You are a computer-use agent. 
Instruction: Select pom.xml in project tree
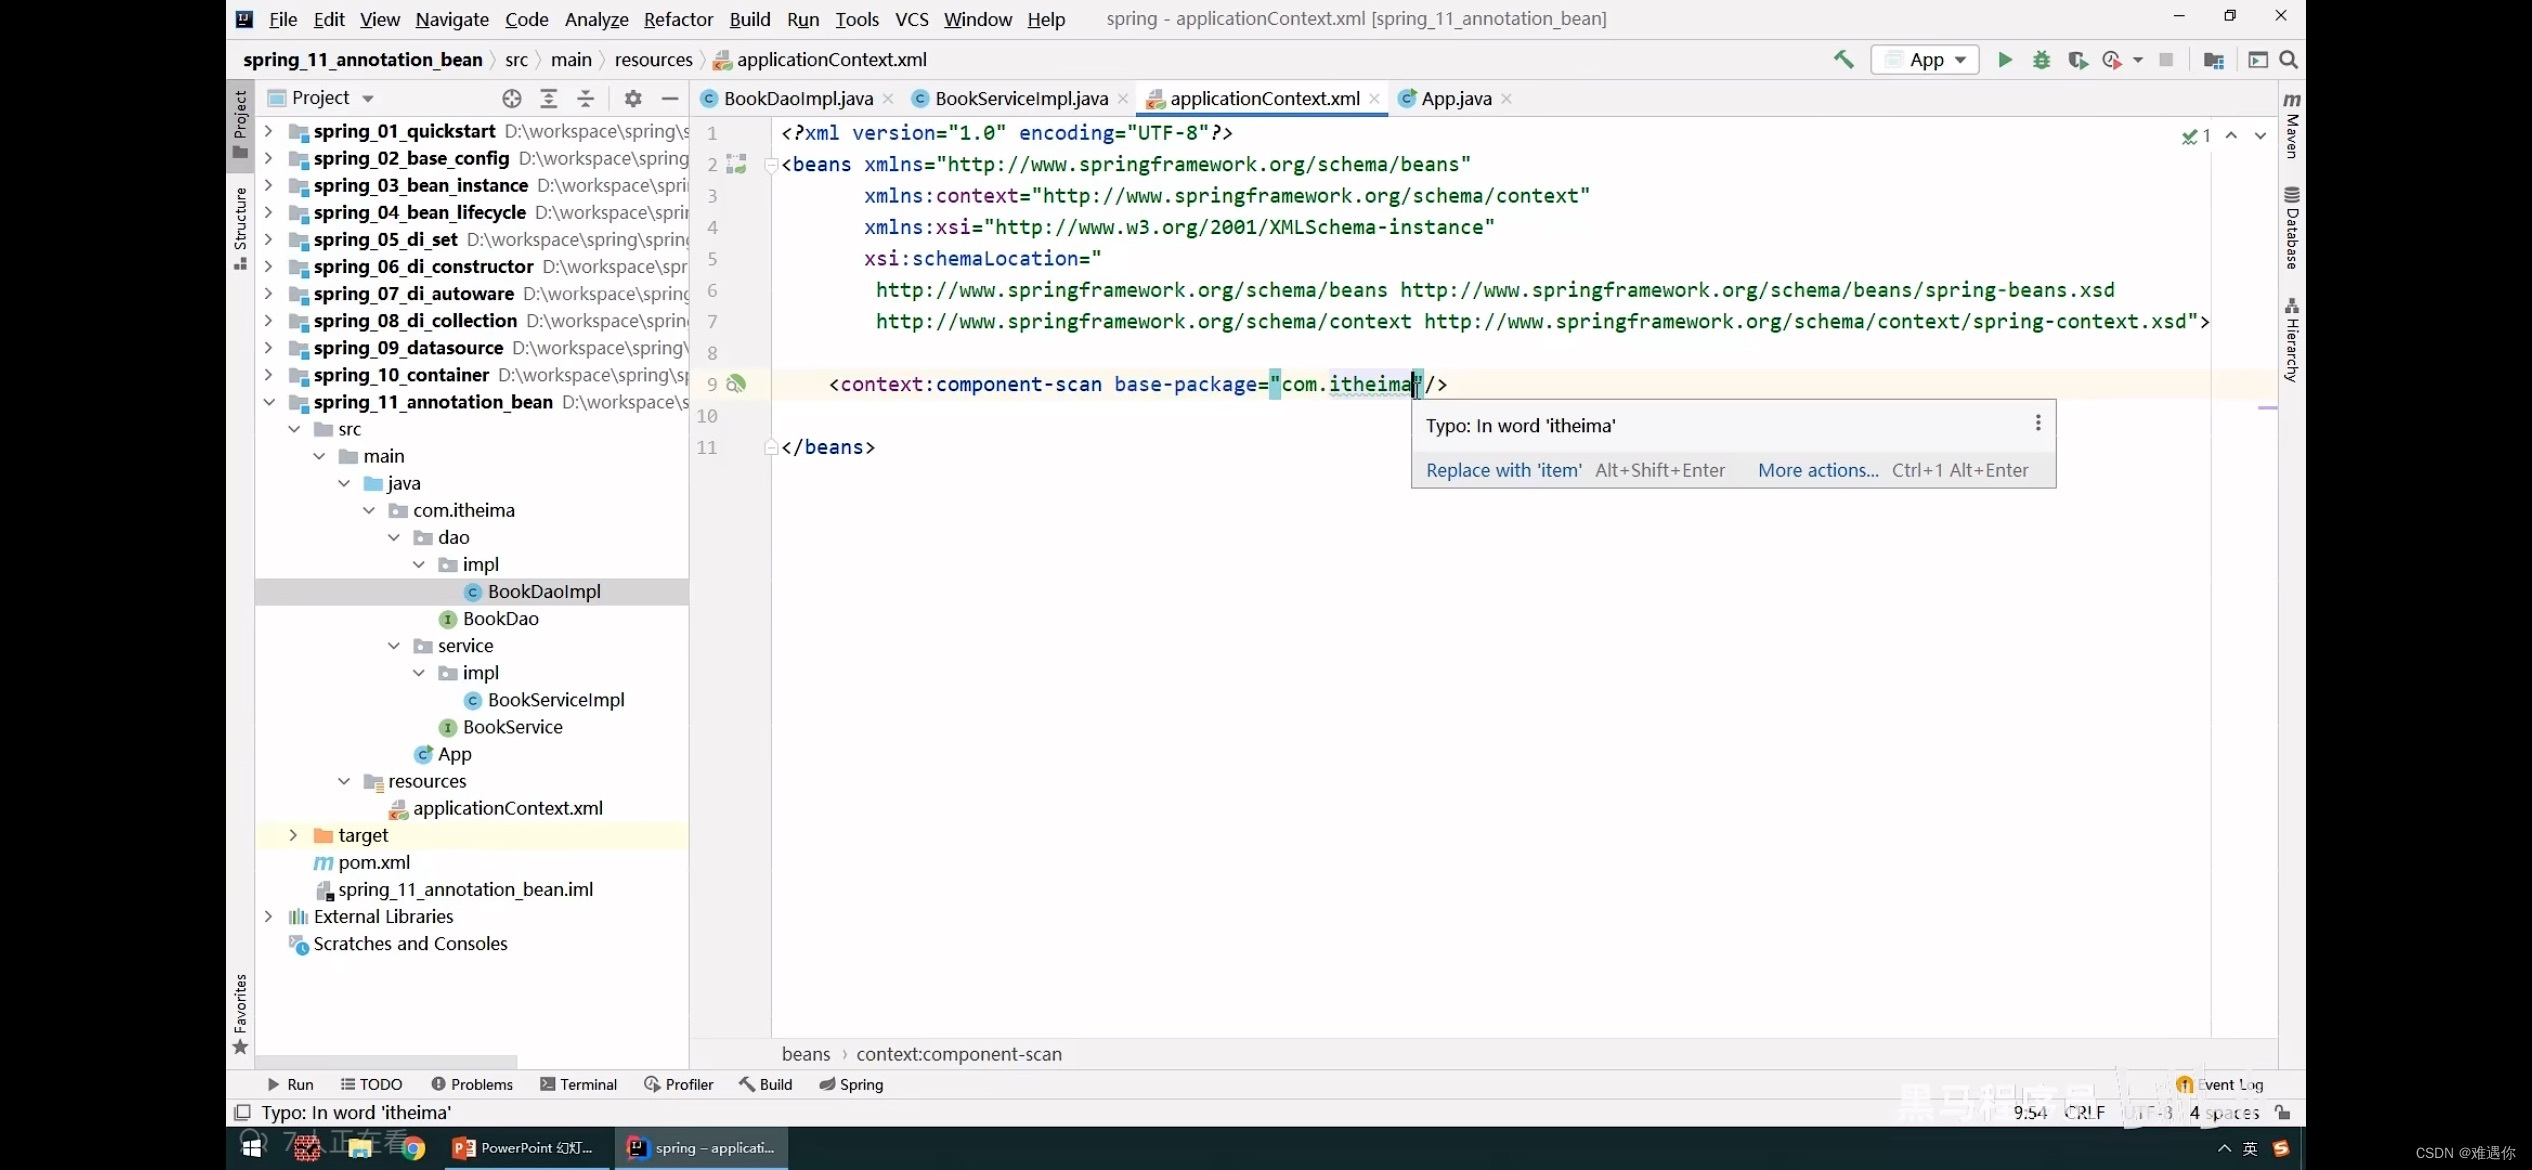(373, 862)
